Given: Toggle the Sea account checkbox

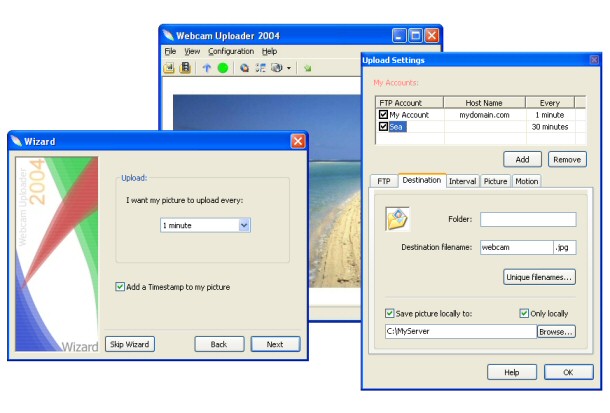Looking at the screenshot, I should coord(383,126).
